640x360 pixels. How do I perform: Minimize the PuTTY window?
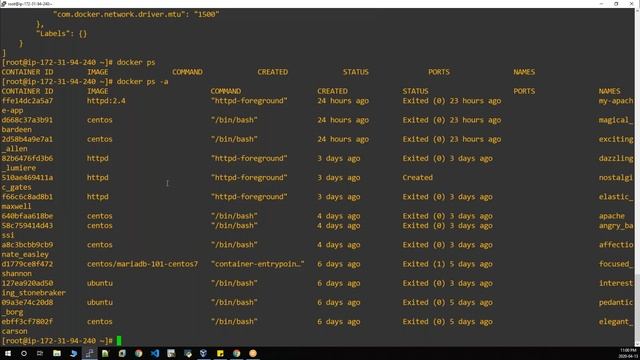[x=601, y=4]
